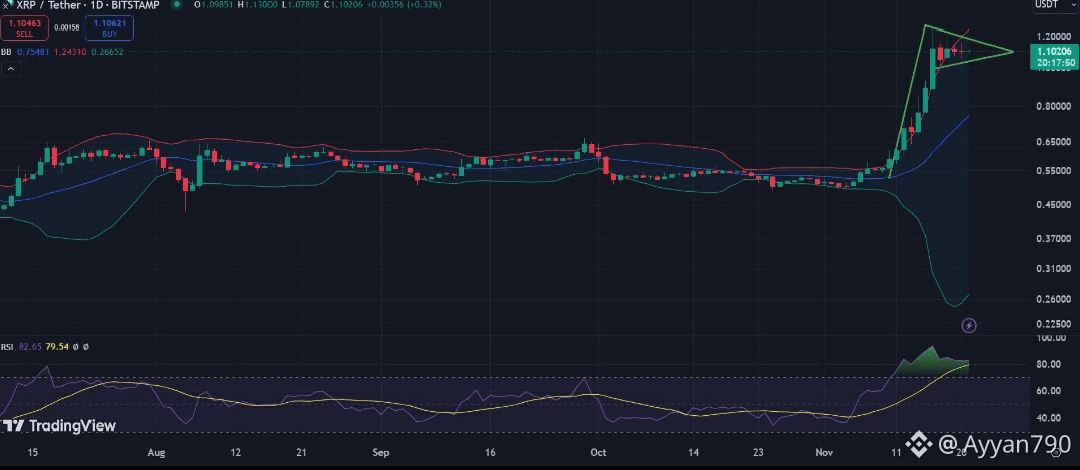Click the 0.37000 price scale label

(1055, 238)
